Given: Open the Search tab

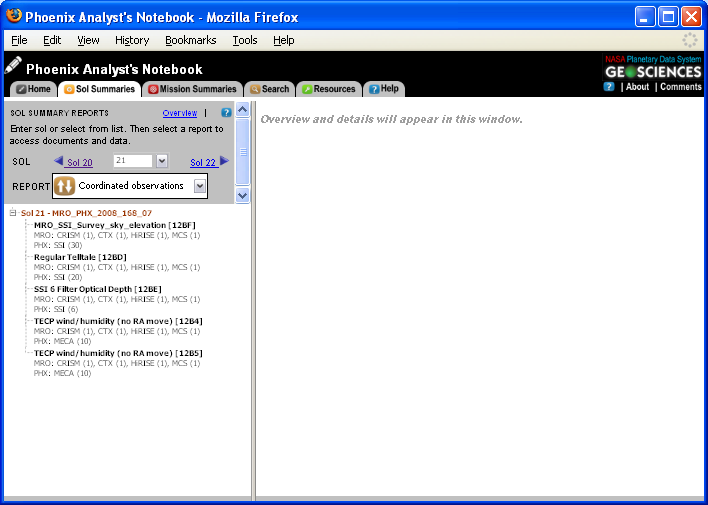Looking at the screenshot, I should point(269,89).
